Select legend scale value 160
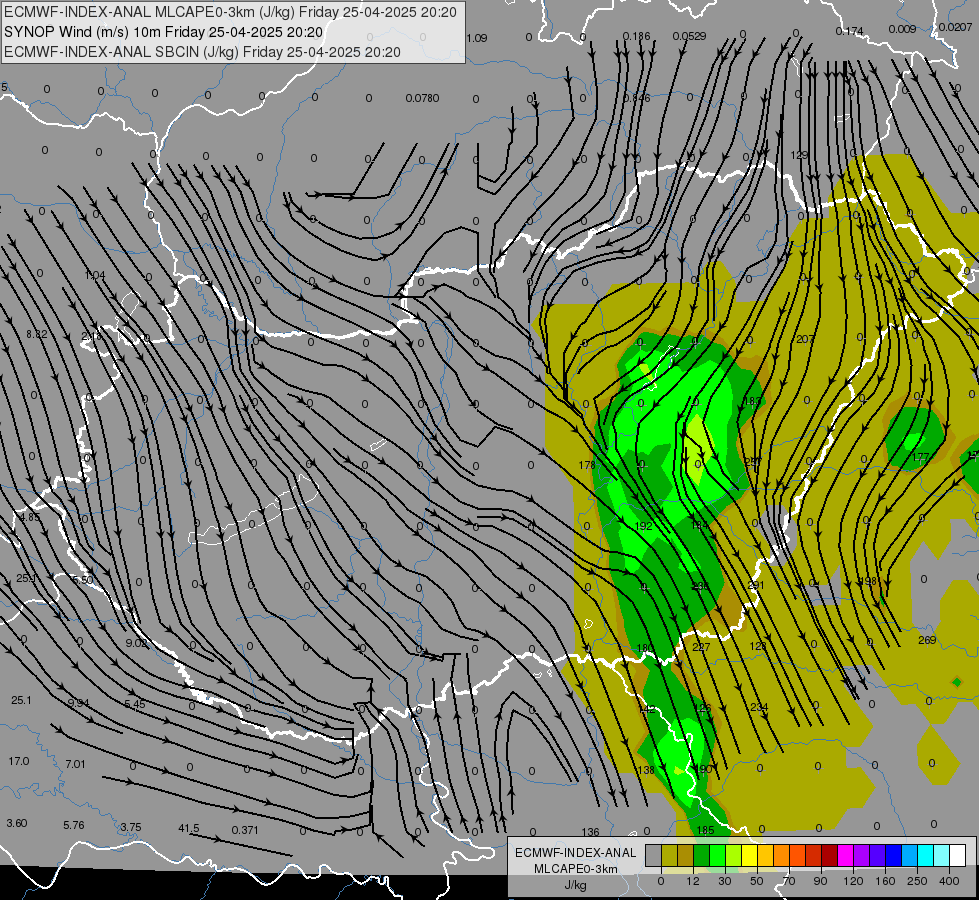Screen dimensions: 979x900 [x=885, y=881]
